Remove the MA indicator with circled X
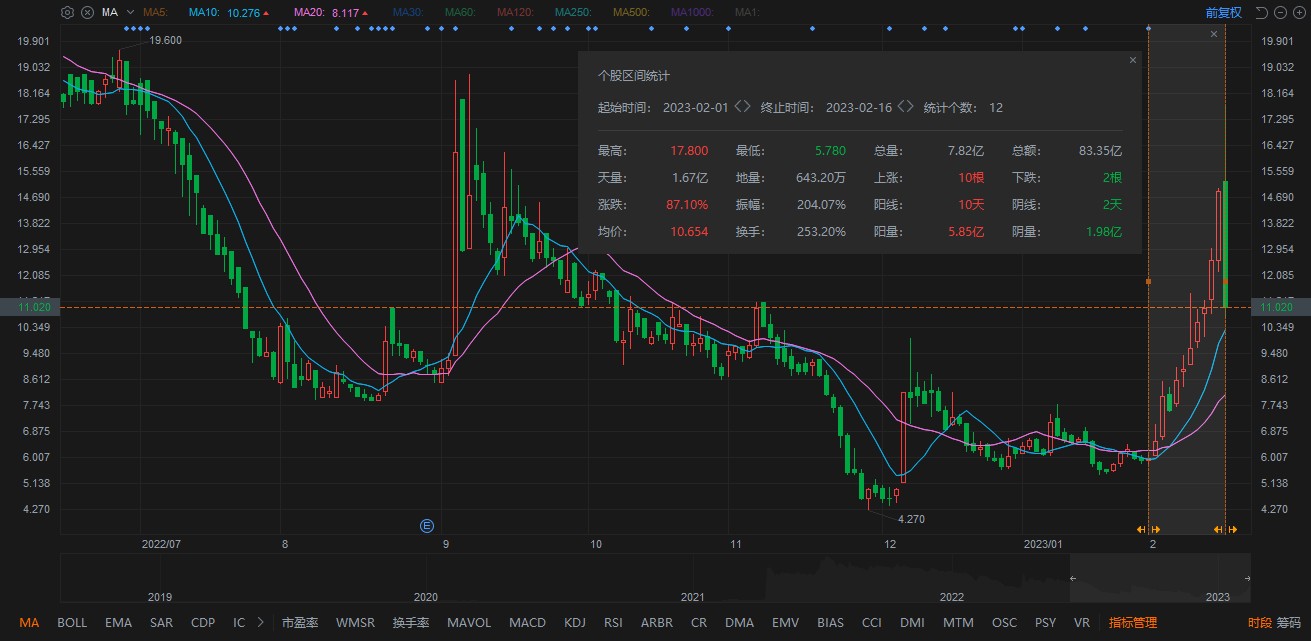1311x641 pixels. [87, 12]
